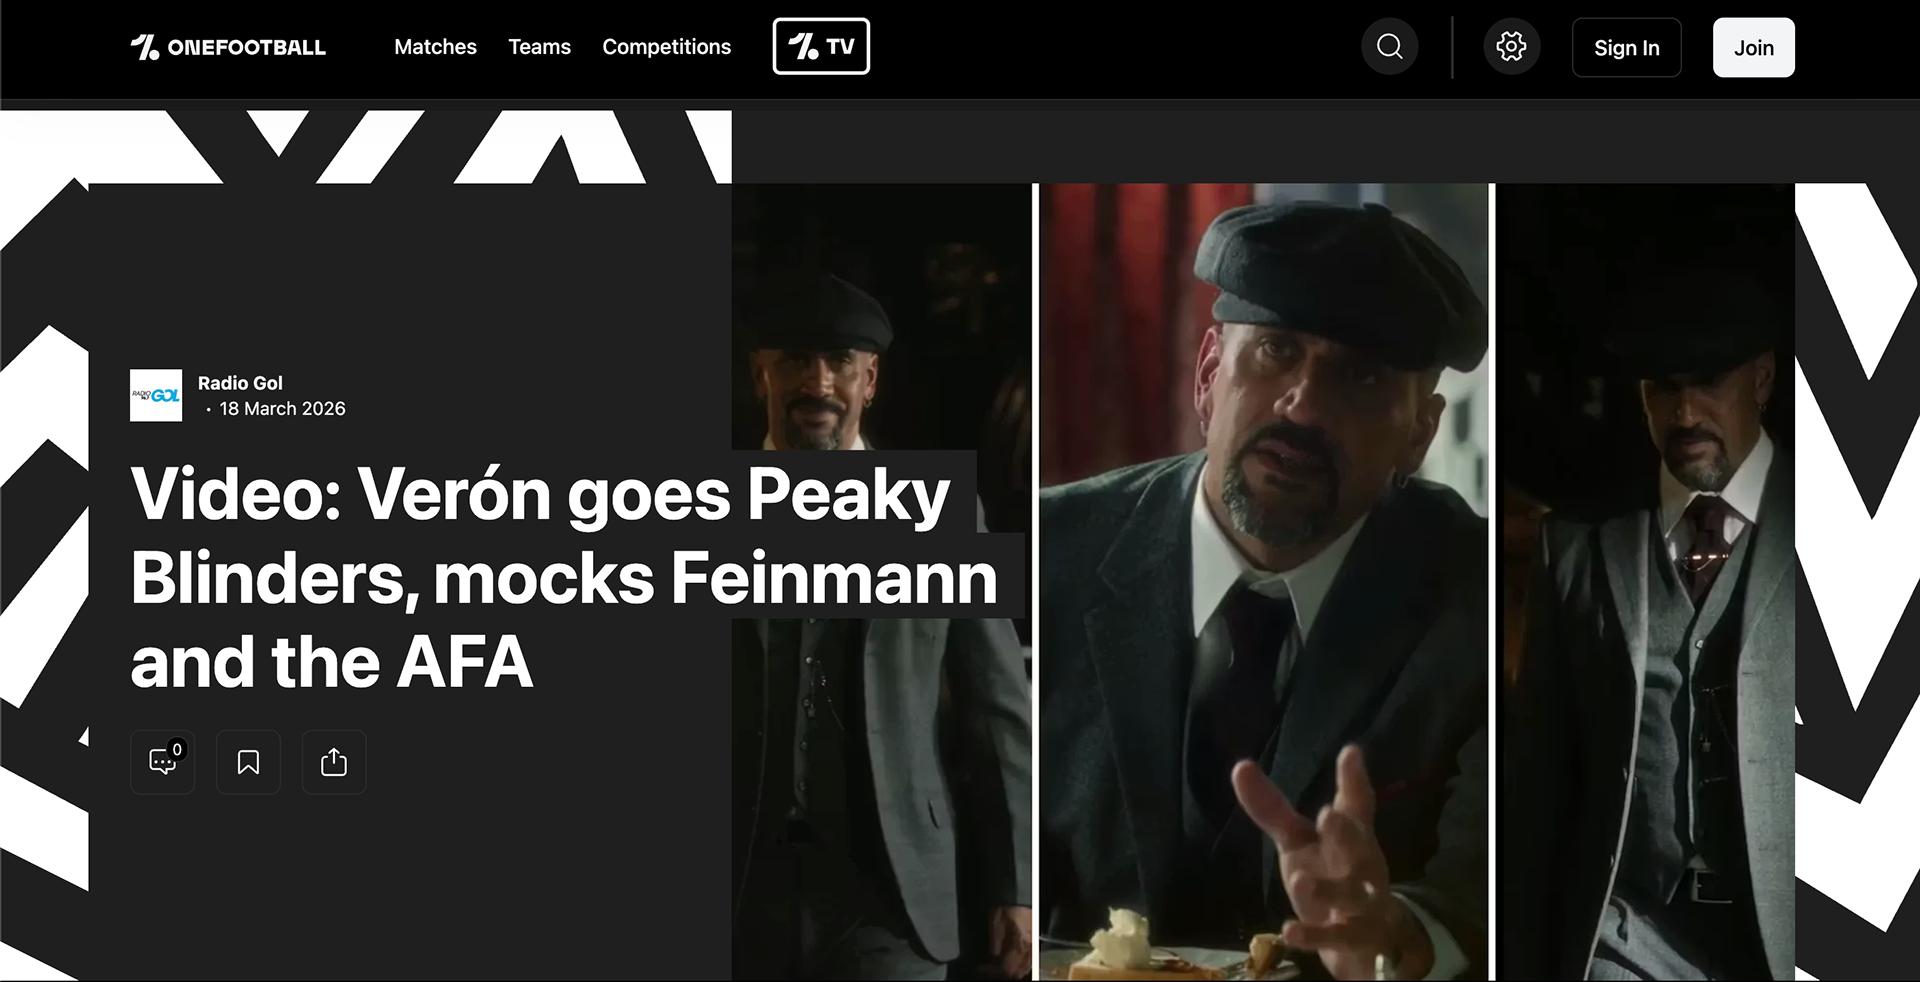The width and height of the screenshot is (1920, 982).
Task: Open the comments speech-bubble icon
Action: click(x=161, y=763)
